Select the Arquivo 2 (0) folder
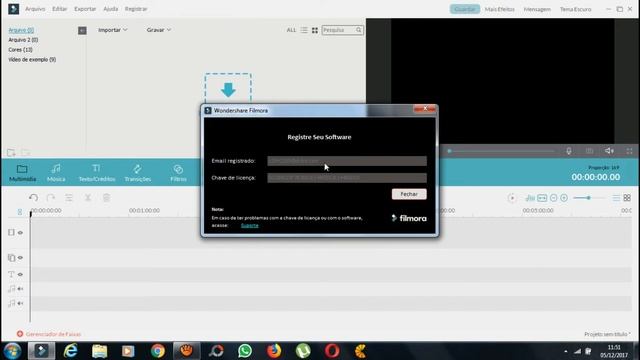 click(23, 40)
